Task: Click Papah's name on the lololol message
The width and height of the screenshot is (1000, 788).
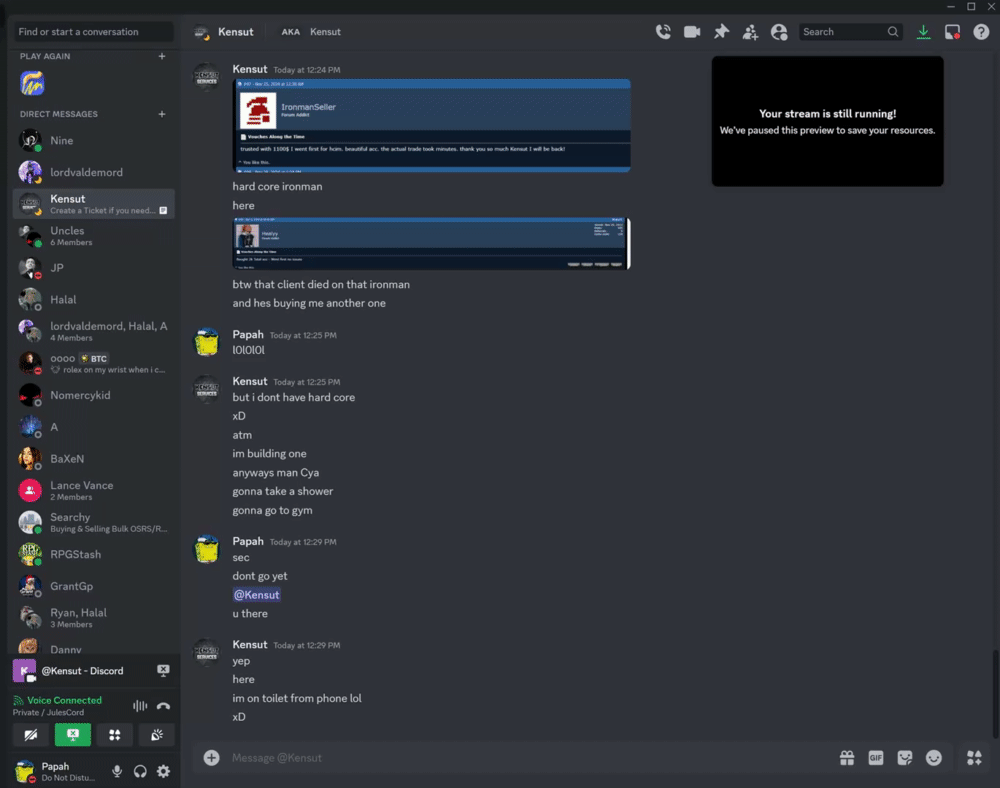Action: (x=248, y=334)
